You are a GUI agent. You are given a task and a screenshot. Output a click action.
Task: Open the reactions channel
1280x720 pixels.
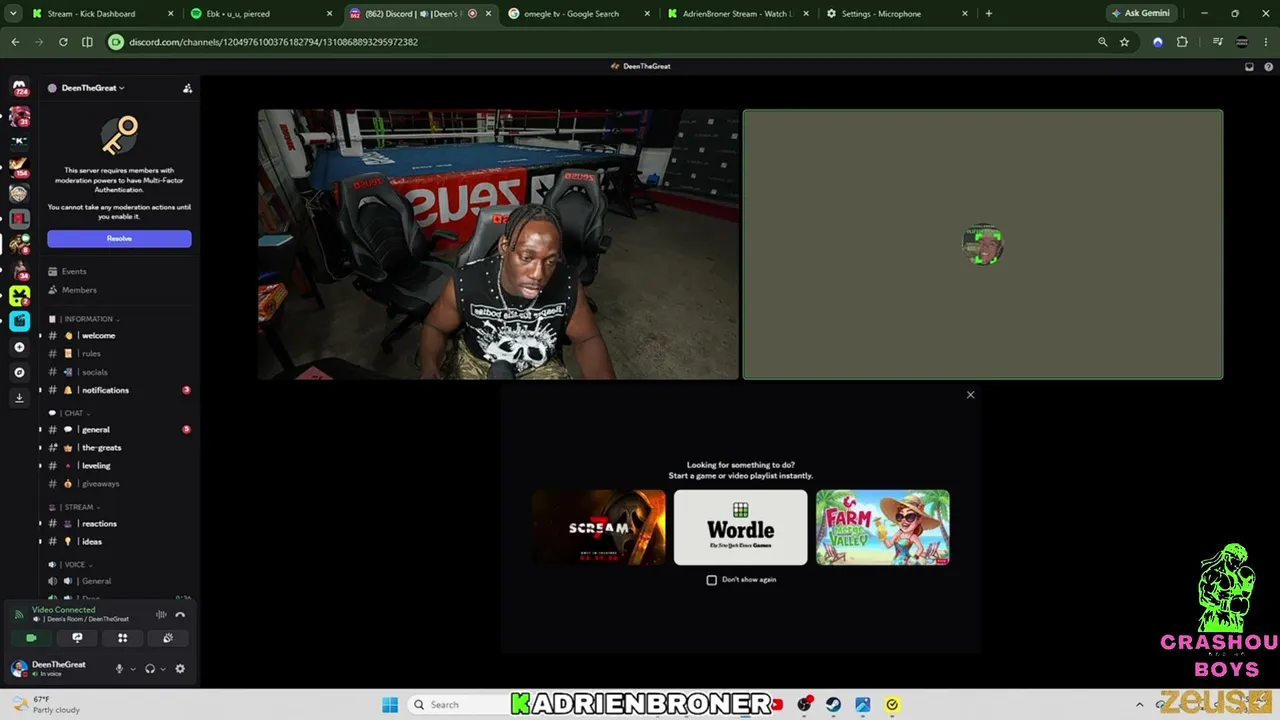pyautogui.click(x=99, y=524)
